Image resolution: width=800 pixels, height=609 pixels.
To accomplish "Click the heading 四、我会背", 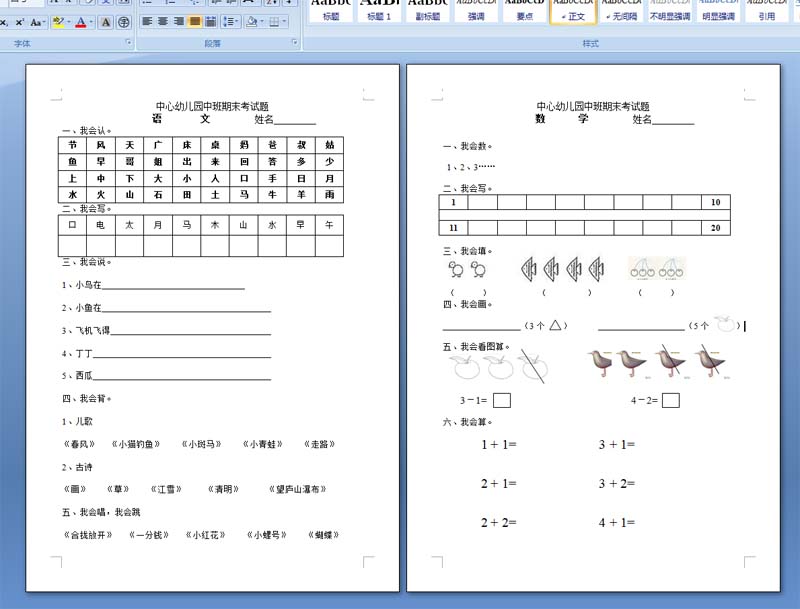I will tap(87, 399).
